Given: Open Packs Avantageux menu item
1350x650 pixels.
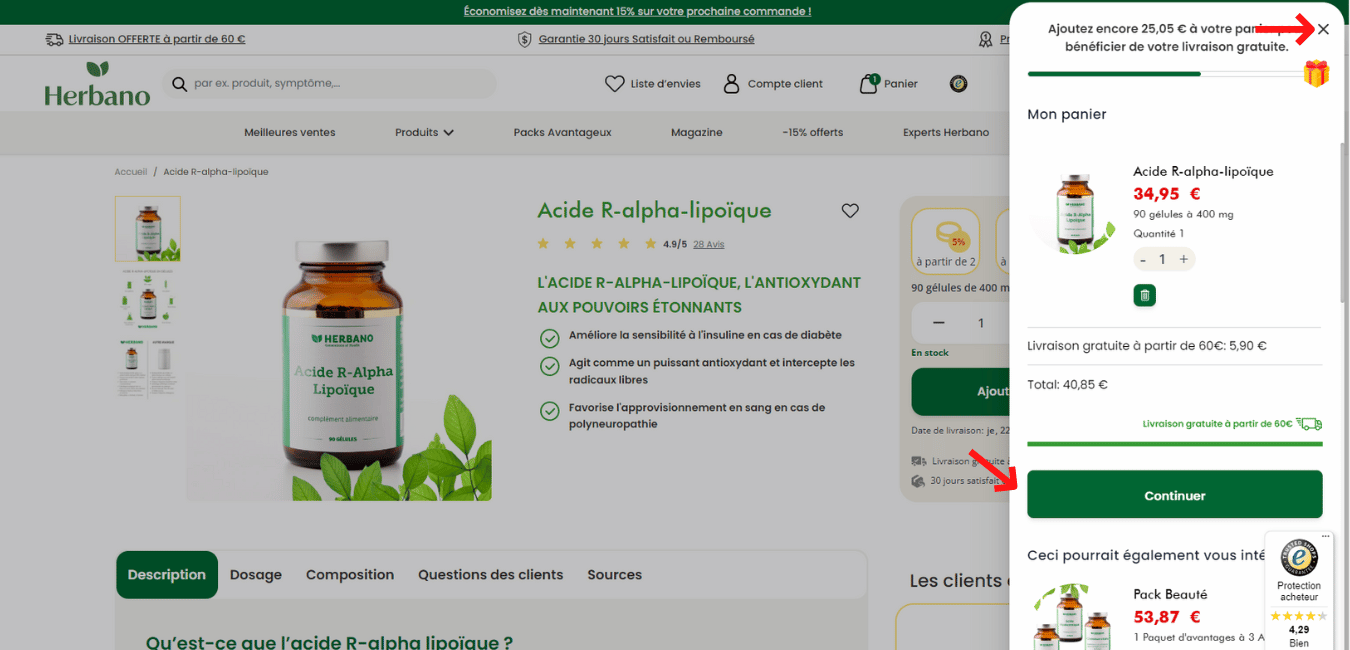Looking at the screenshot, I should point(562,132).
